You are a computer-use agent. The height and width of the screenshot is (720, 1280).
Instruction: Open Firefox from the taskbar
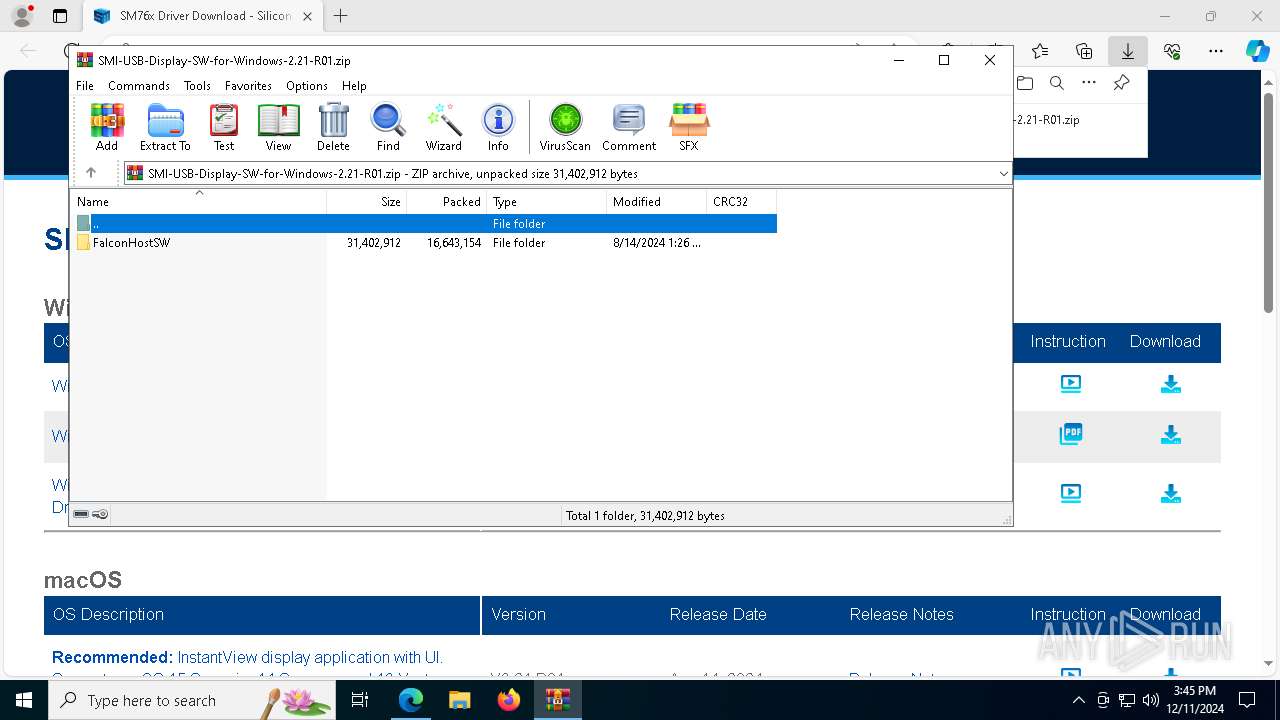(509, 700)
